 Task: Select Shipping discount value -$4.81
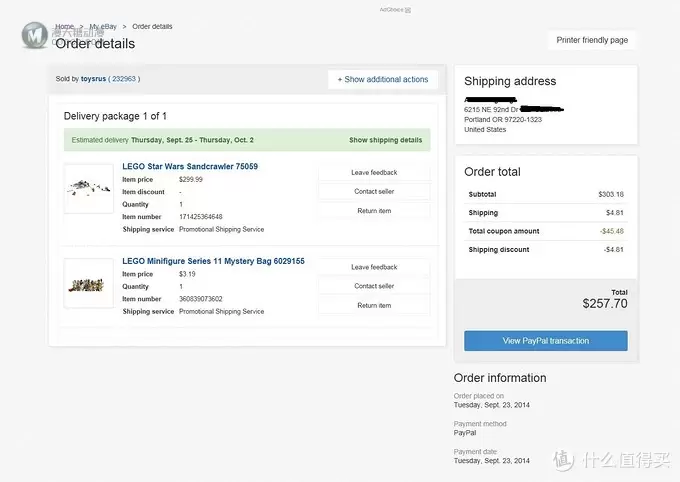pyautogui.click(x=614, y=249)
